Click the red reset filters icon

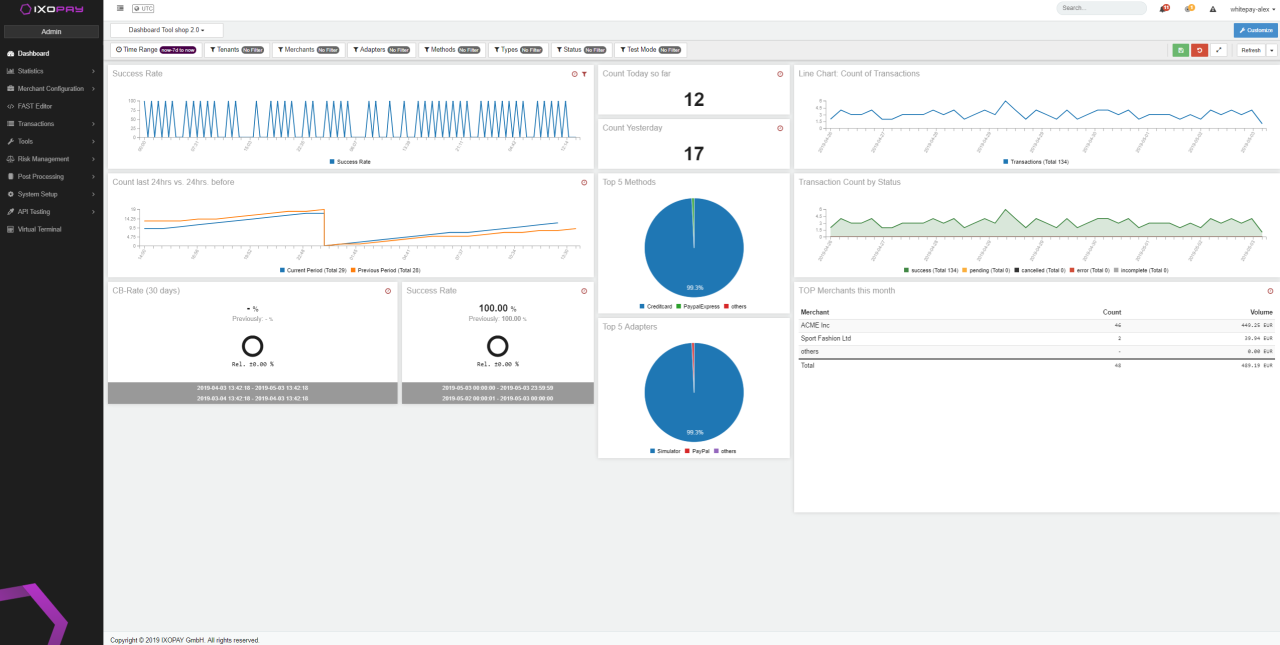1199,50
